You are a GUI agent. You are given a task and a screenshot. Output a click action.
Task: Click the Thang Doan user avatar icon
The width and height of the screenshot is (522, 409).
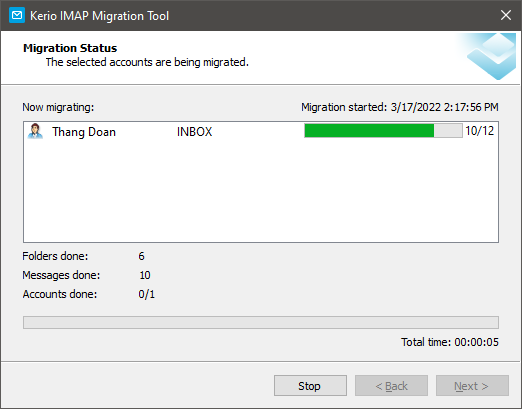pyautogui.click(x=35, y=131)
